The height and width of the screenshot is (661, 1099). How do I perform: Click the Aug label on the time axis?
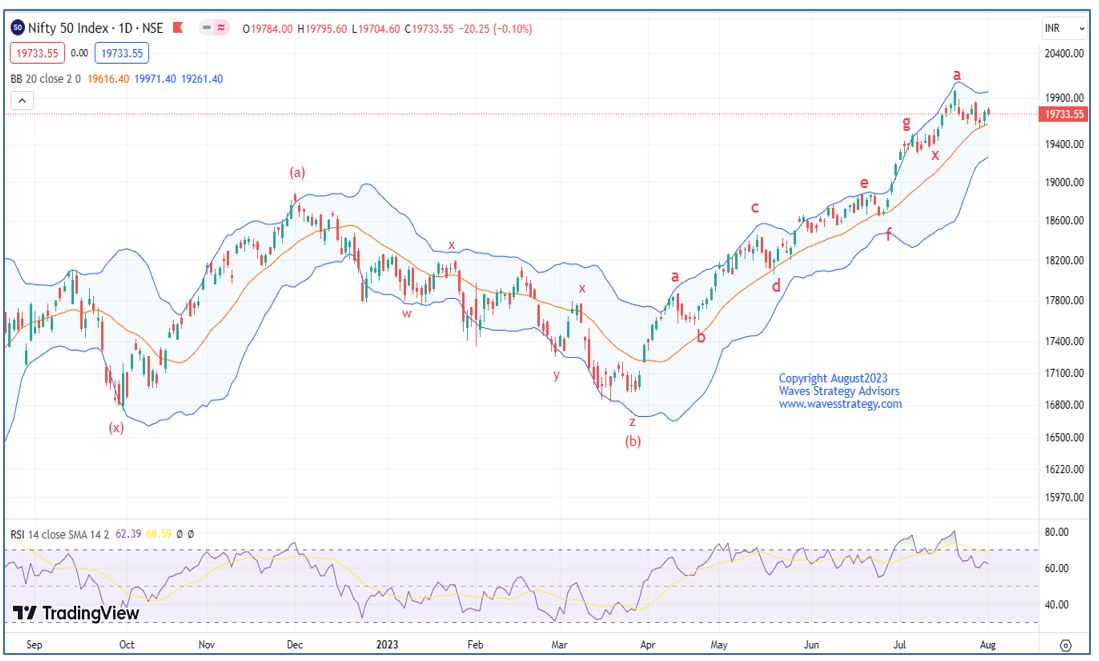[x=988, y=645]
